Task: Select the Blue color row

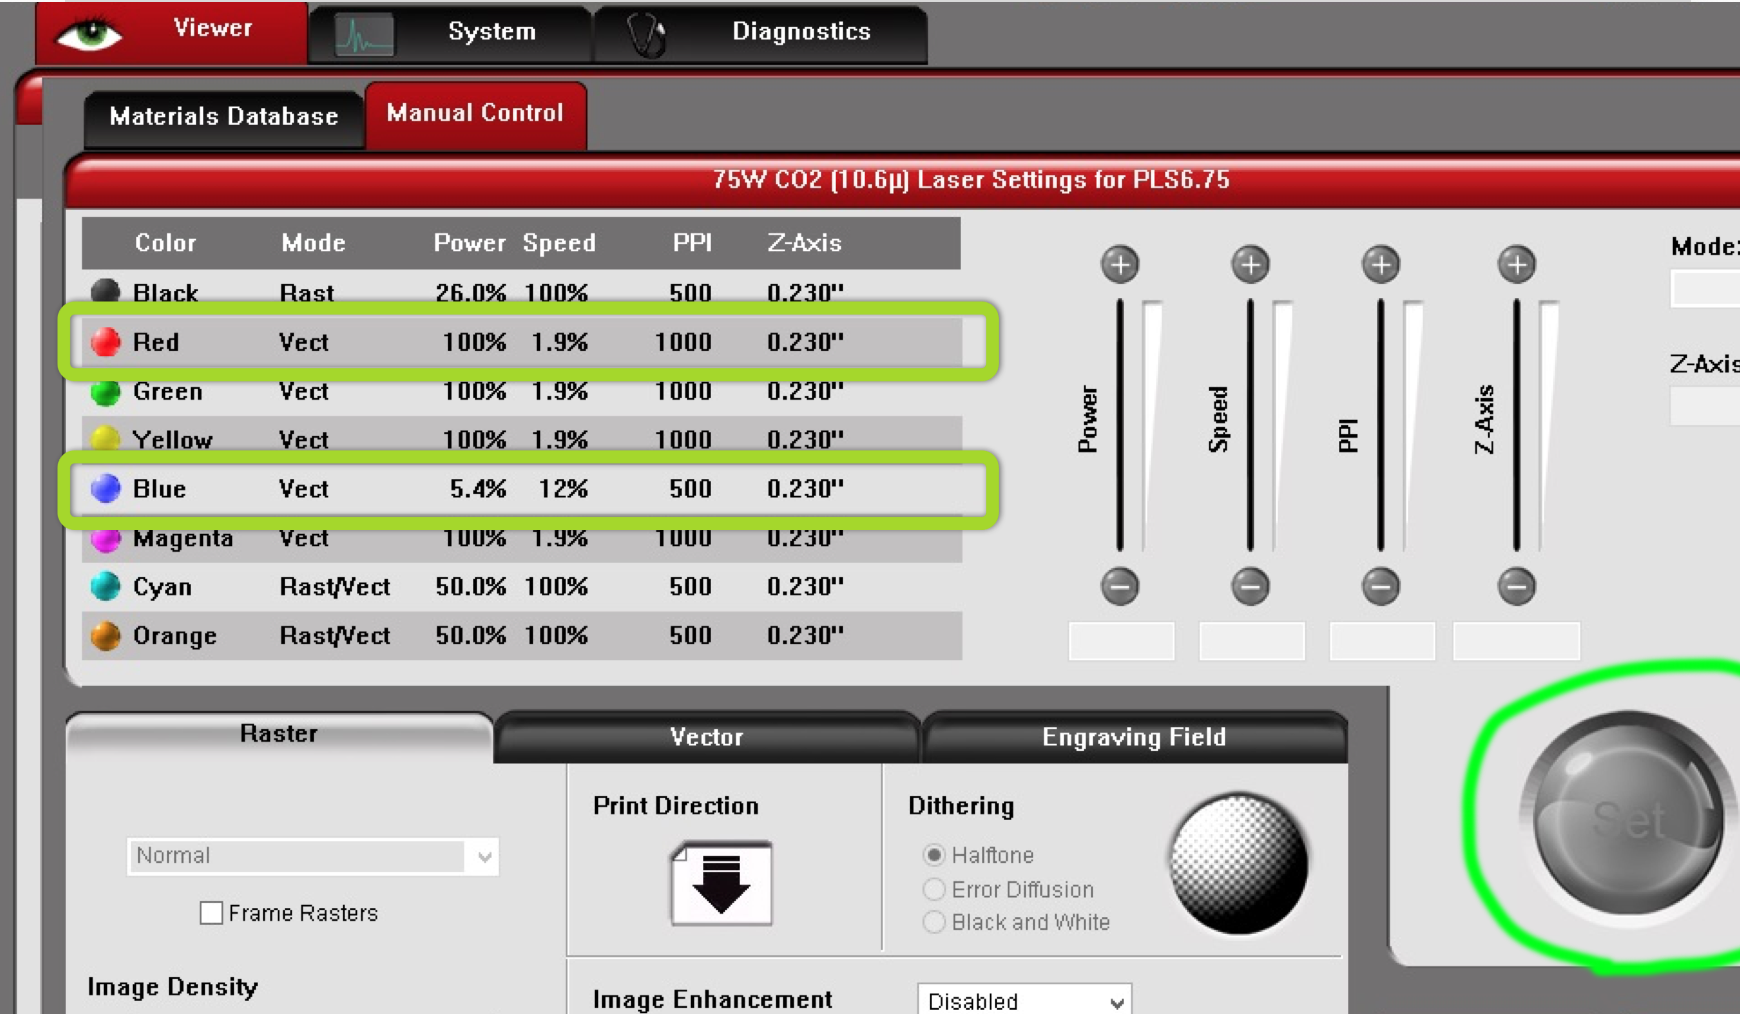Action: pos(520,489)
